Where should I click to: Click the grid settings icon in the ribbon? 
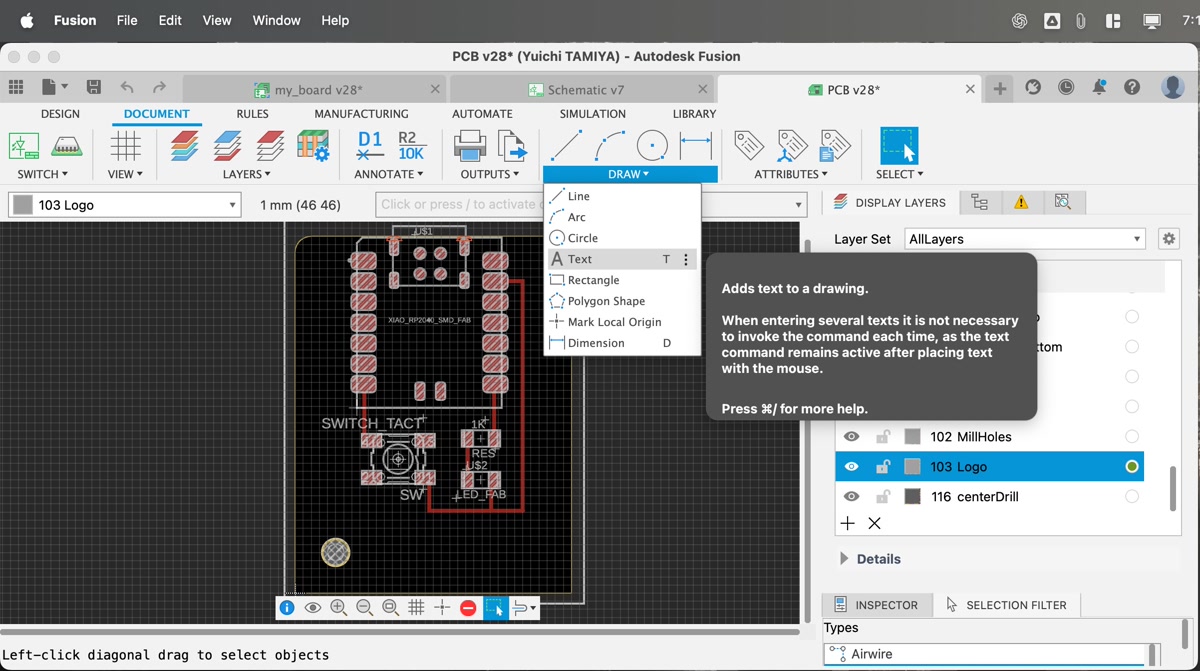[x=125, y=146]
